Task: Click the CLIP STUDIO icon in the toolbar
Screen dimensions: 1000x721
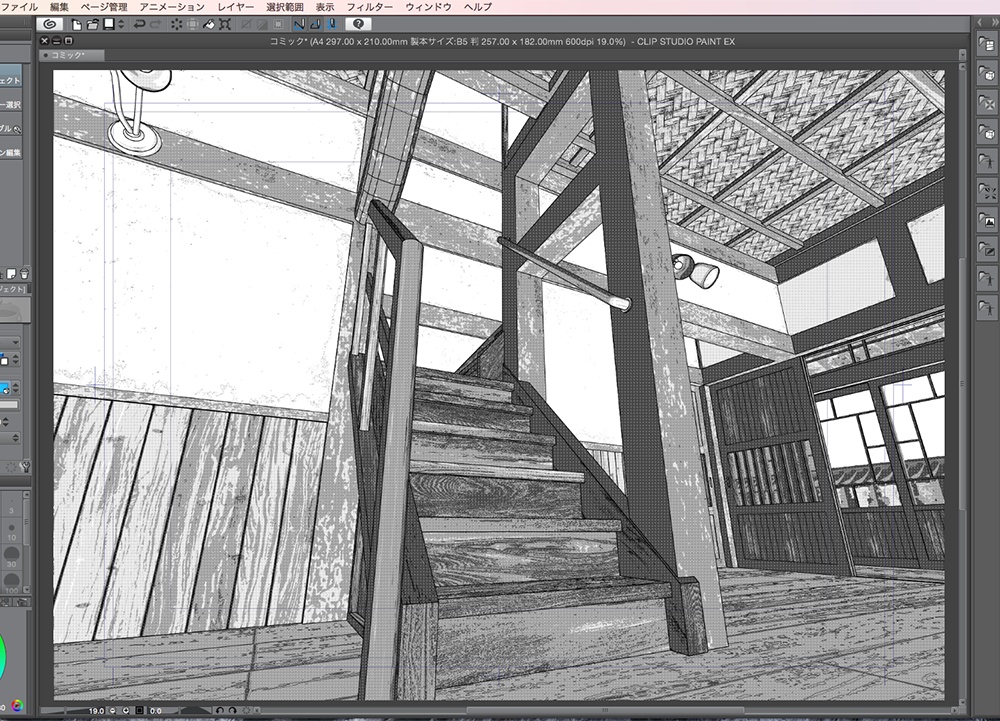Action: pos(51,25)
